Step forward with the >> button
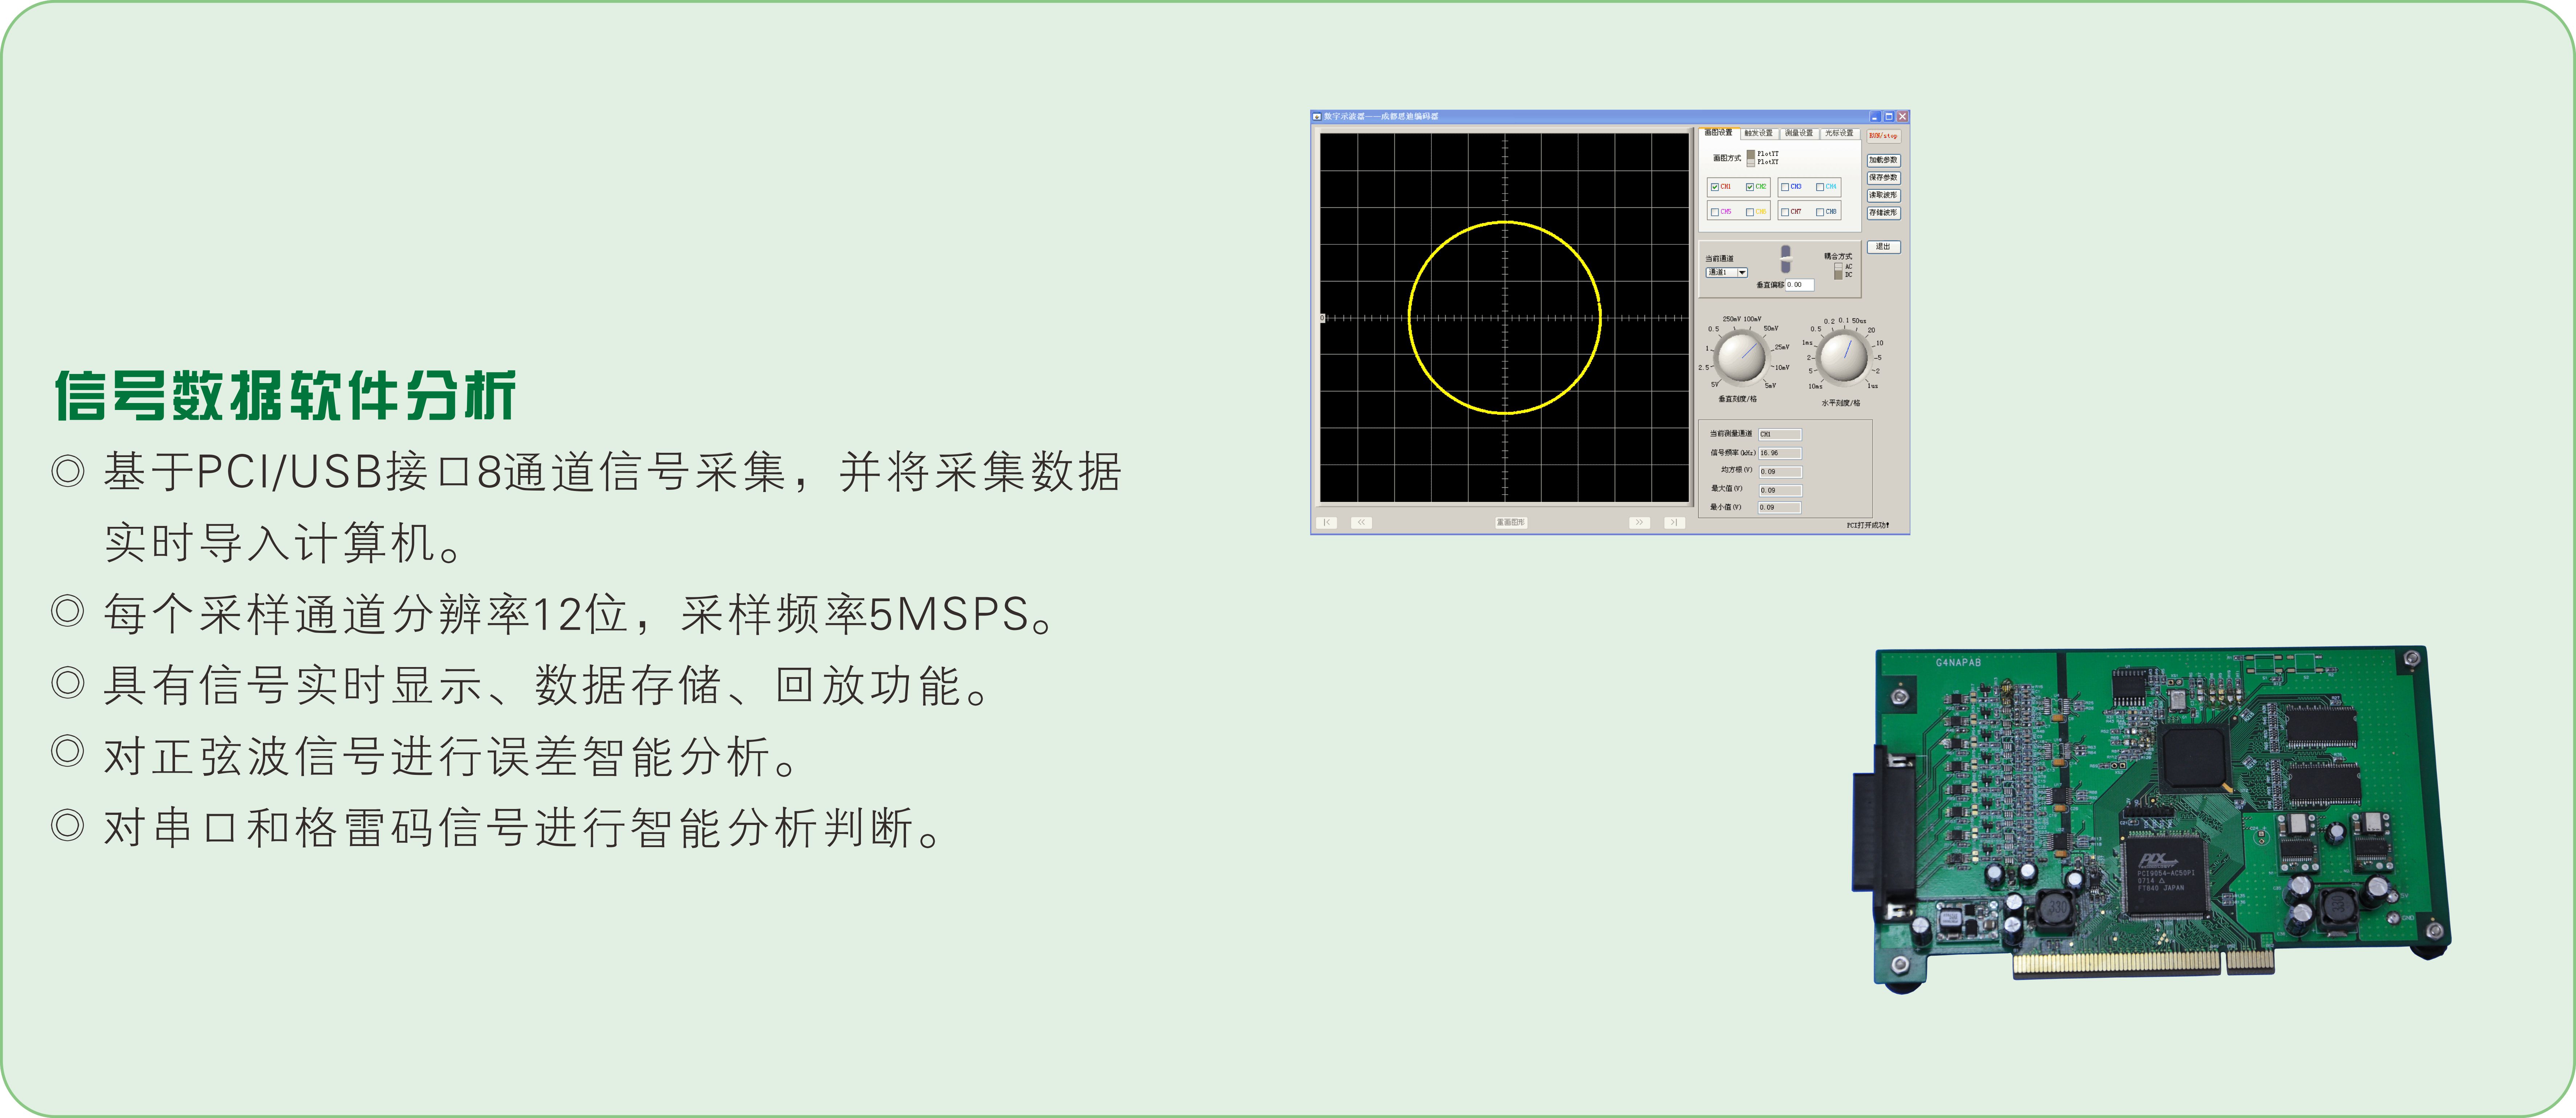This screenshot has width=2576, height=1118. click(1639, 522)
